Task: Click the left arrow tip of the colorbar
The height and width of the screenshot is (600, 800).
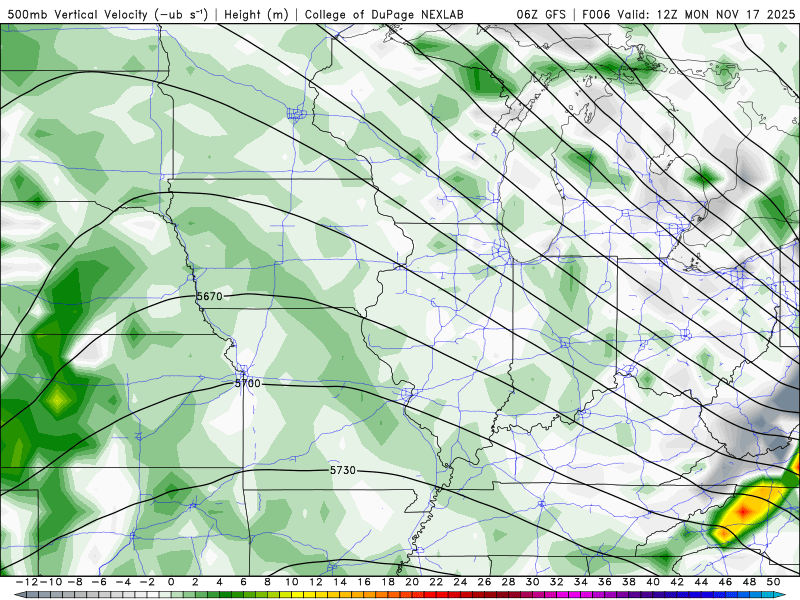Action: 19,595
